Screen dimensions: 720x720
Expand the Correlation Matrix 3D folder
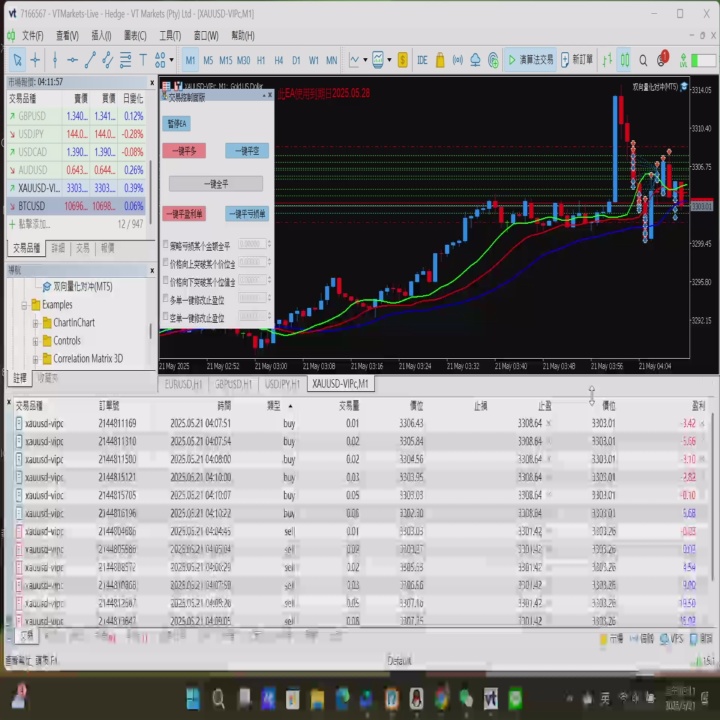pyautogui.click(x=35, y=359)
